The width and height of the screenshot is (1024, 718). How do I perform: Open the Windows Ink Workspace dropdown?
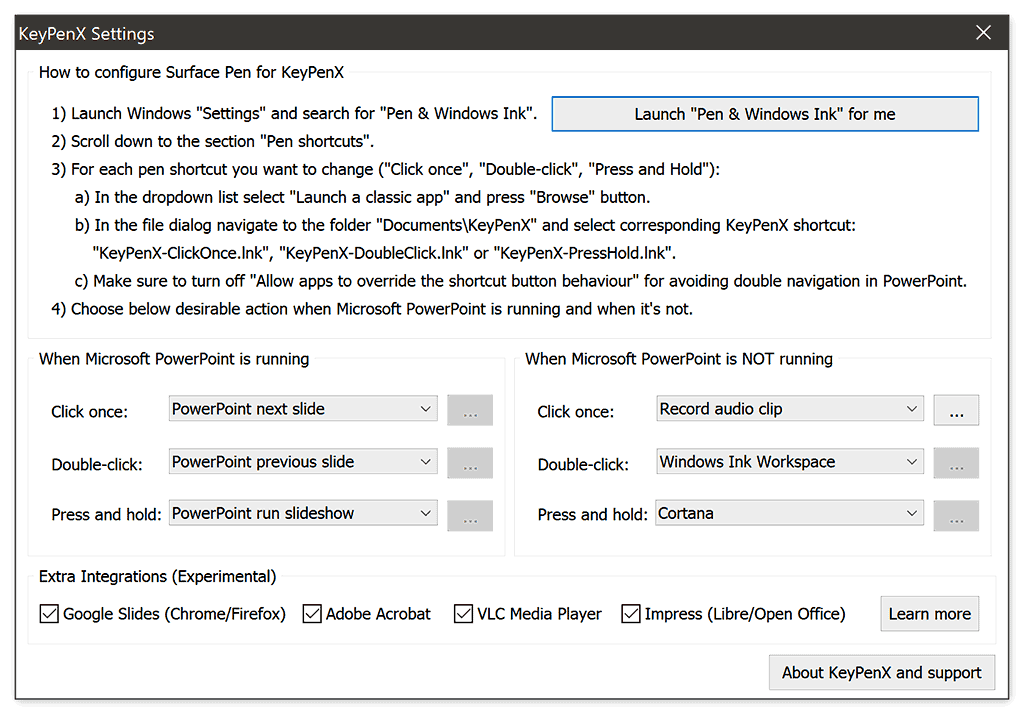coord(789,462)
